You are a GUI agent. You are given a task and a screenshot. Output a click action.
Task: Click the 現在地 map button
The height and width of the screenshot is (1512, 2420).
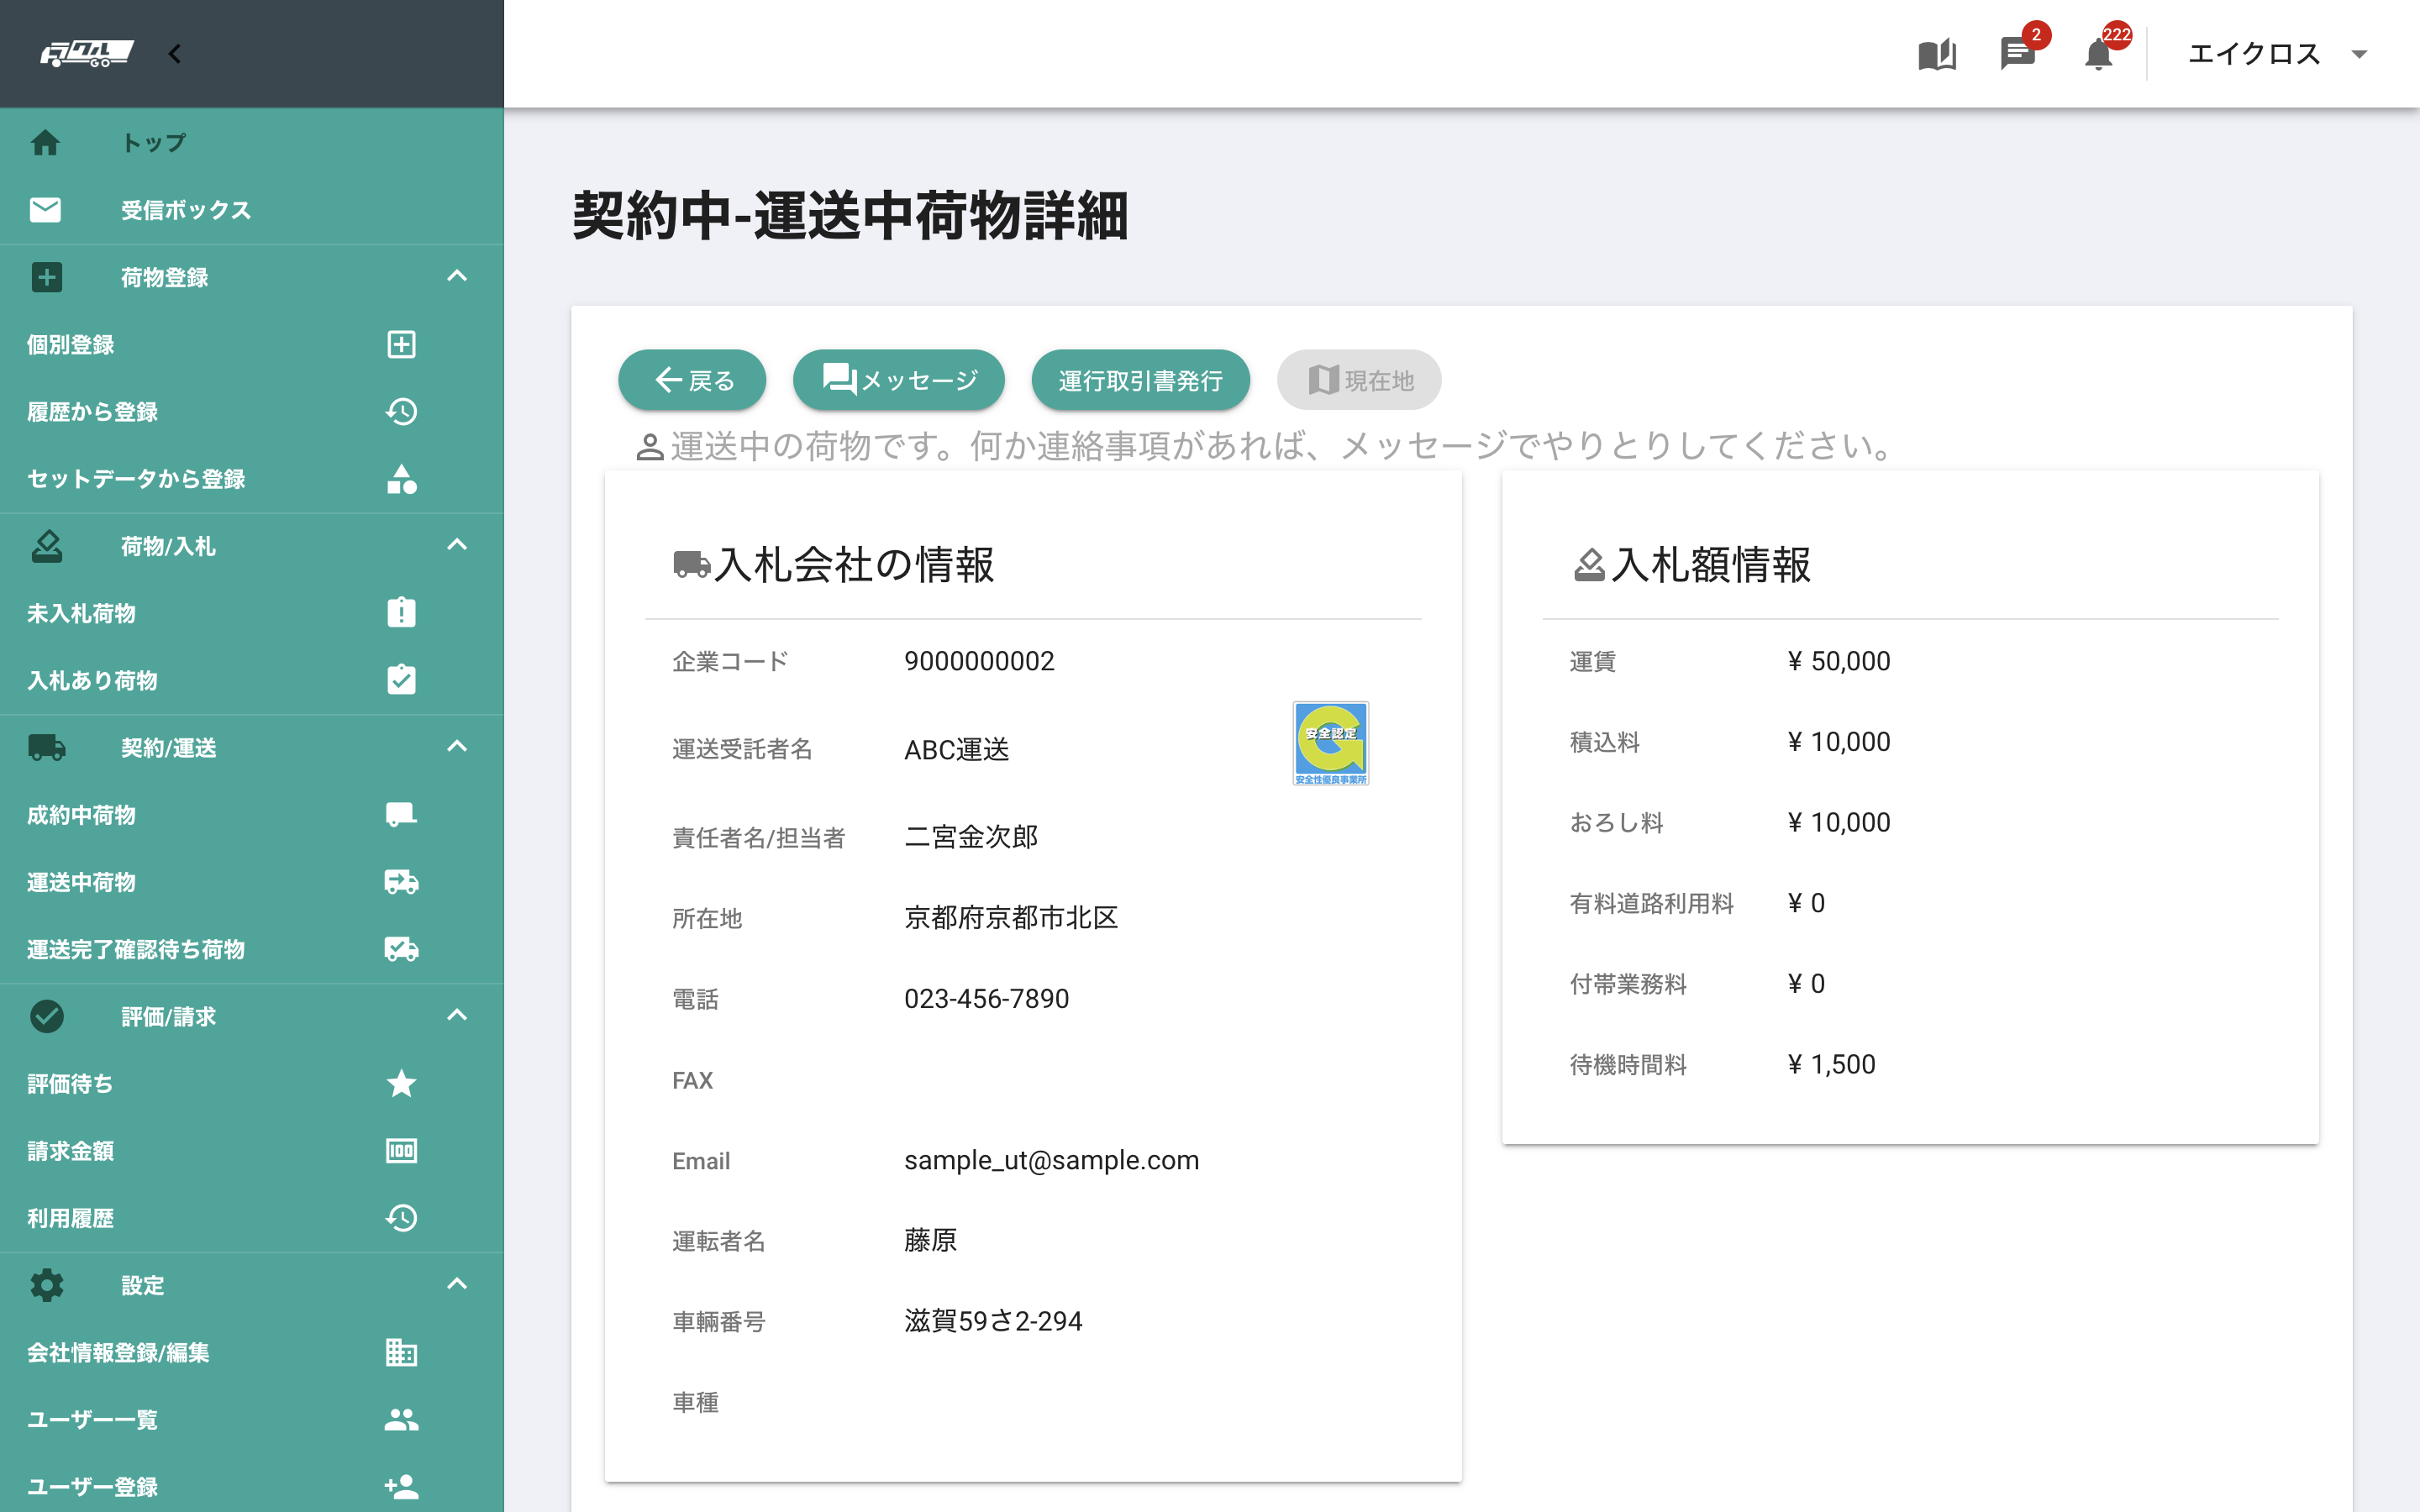pos(1359,380)
